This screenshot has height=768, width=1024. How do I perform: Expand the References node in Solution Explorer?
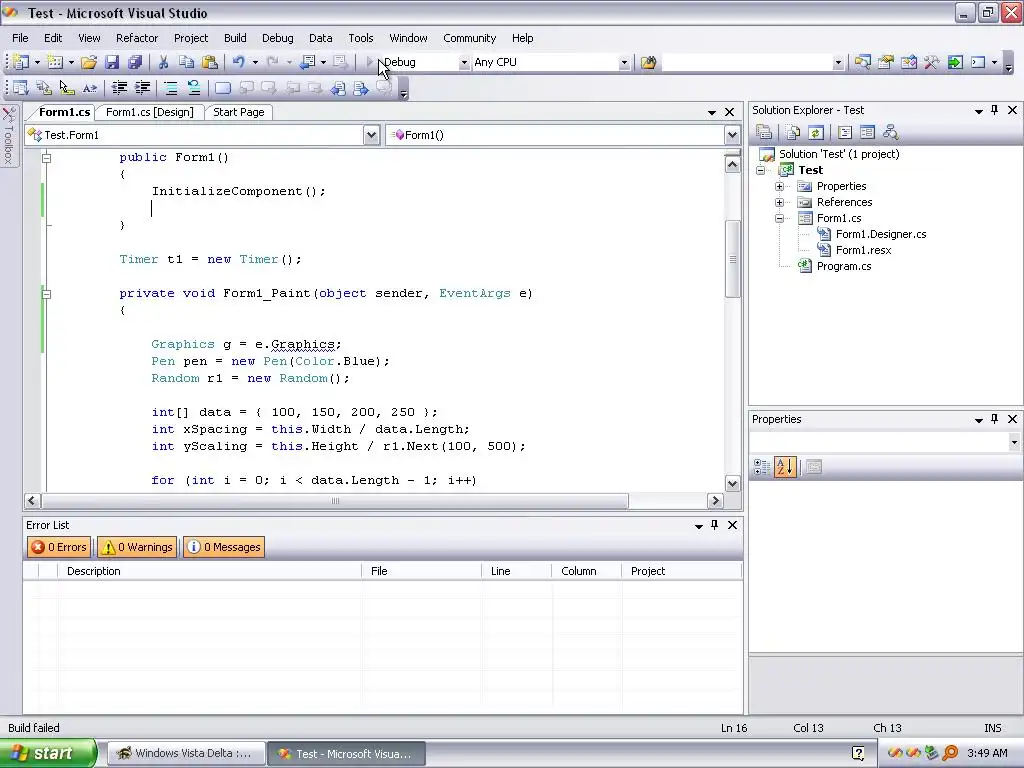779,202
